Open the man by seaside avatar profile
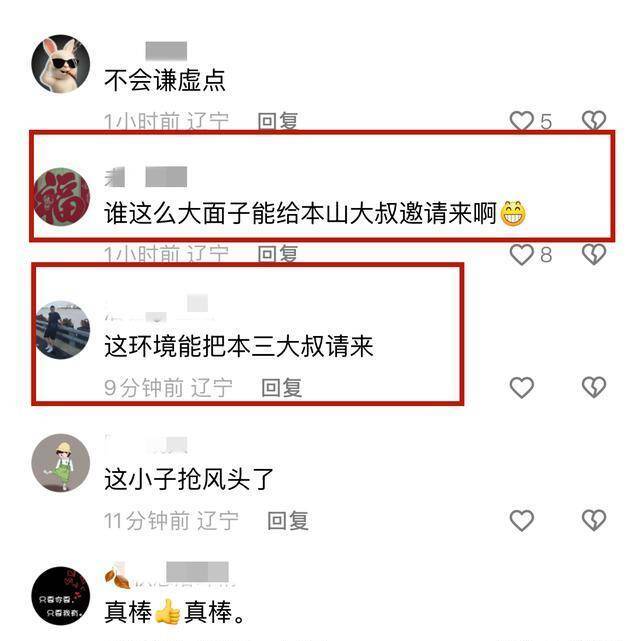This screenshot has height=641, width=640. click(62, 330)
